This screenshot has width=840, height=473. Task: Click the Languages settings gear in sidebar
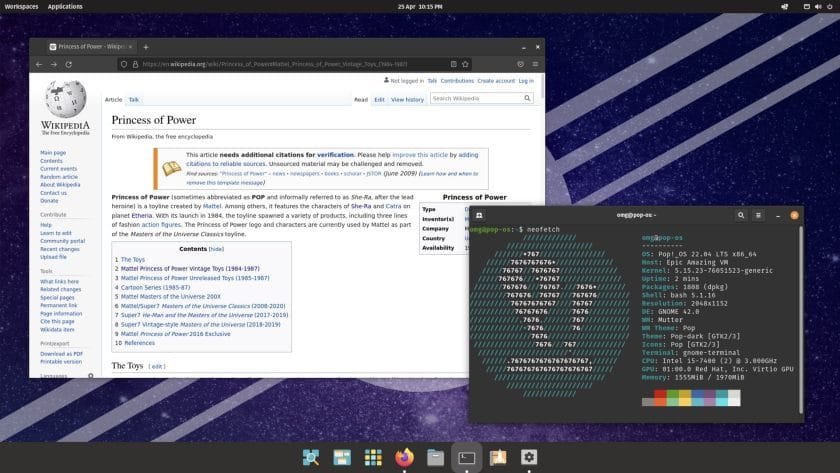[x=91, y=376]
